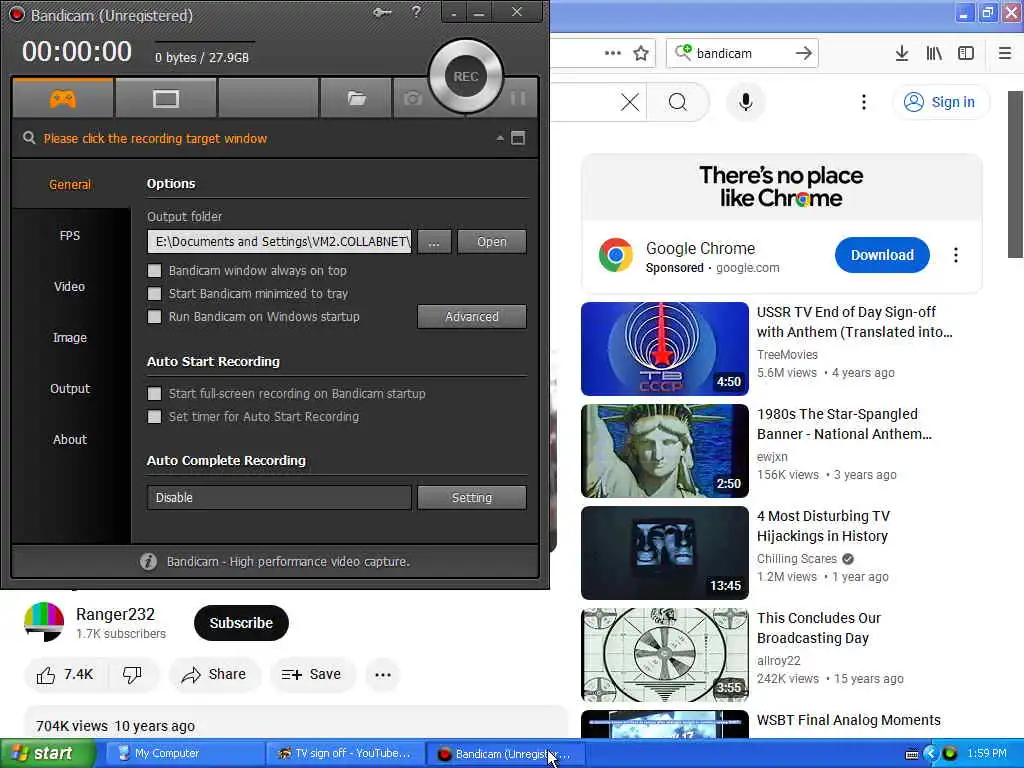Enable full-screen recording on Bandicam startup
1024x768 pixels.
click(155, 394)
